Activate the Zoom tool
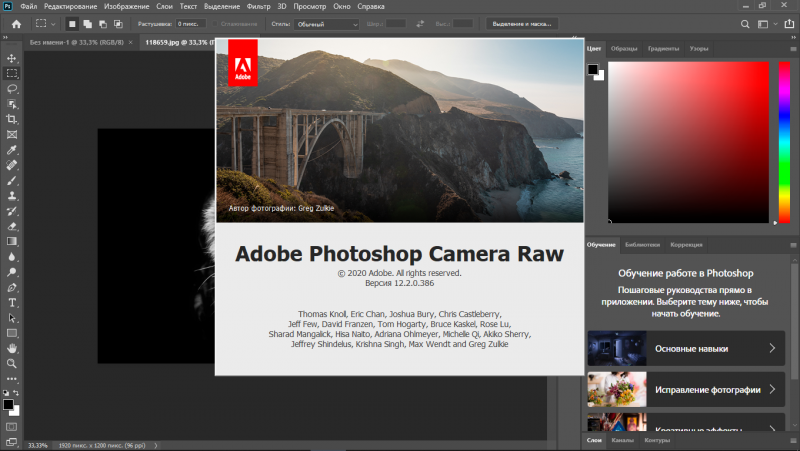The height and width of the screenshot is (451, 800). coord(12,363)
